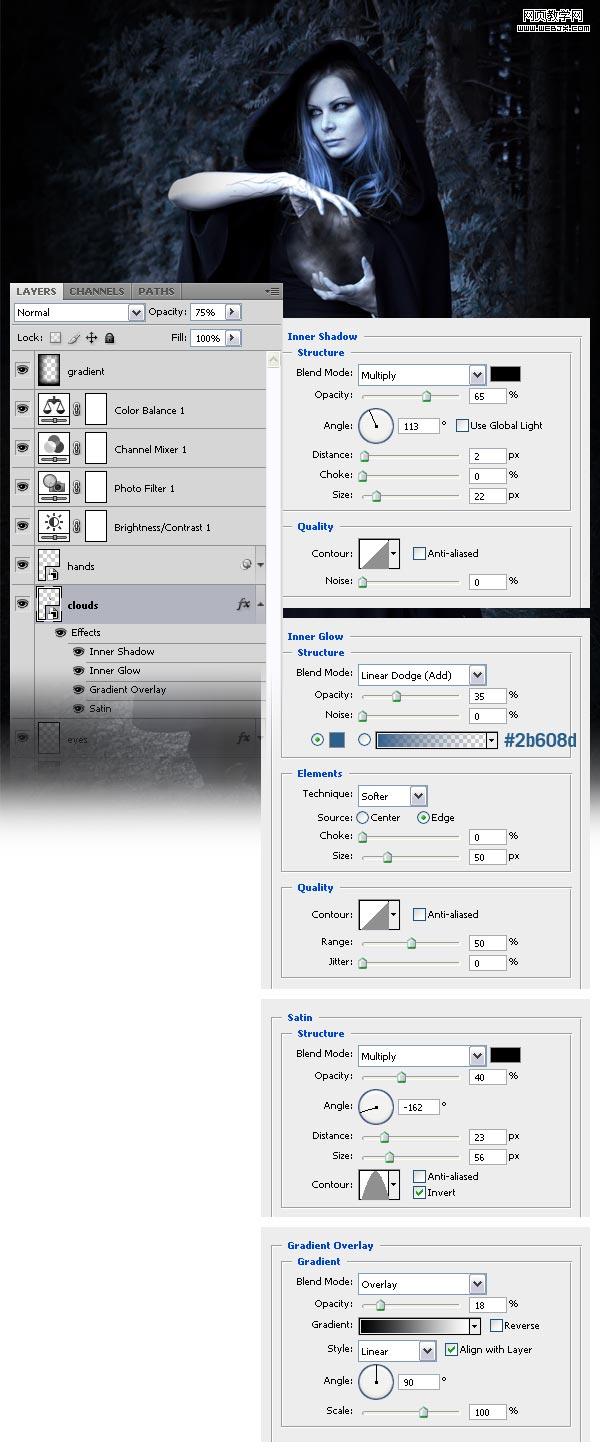Hide the Gradient Overlay effect
600x1450 pixels.
coord(79,689)
